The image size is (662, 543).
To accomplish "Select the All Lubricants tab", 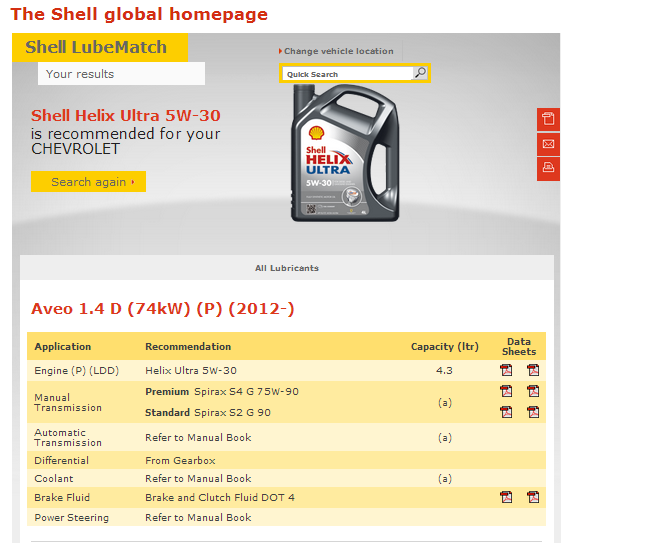I will pos(287,268).
